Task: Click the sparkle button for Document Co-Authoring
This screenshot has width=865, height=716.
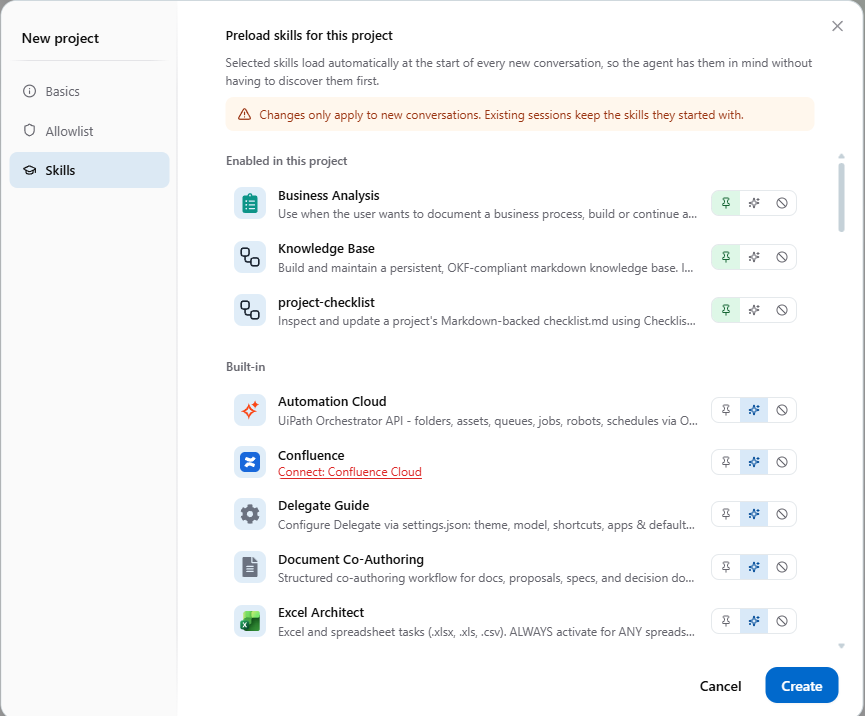Action: [x=754, y=567]
